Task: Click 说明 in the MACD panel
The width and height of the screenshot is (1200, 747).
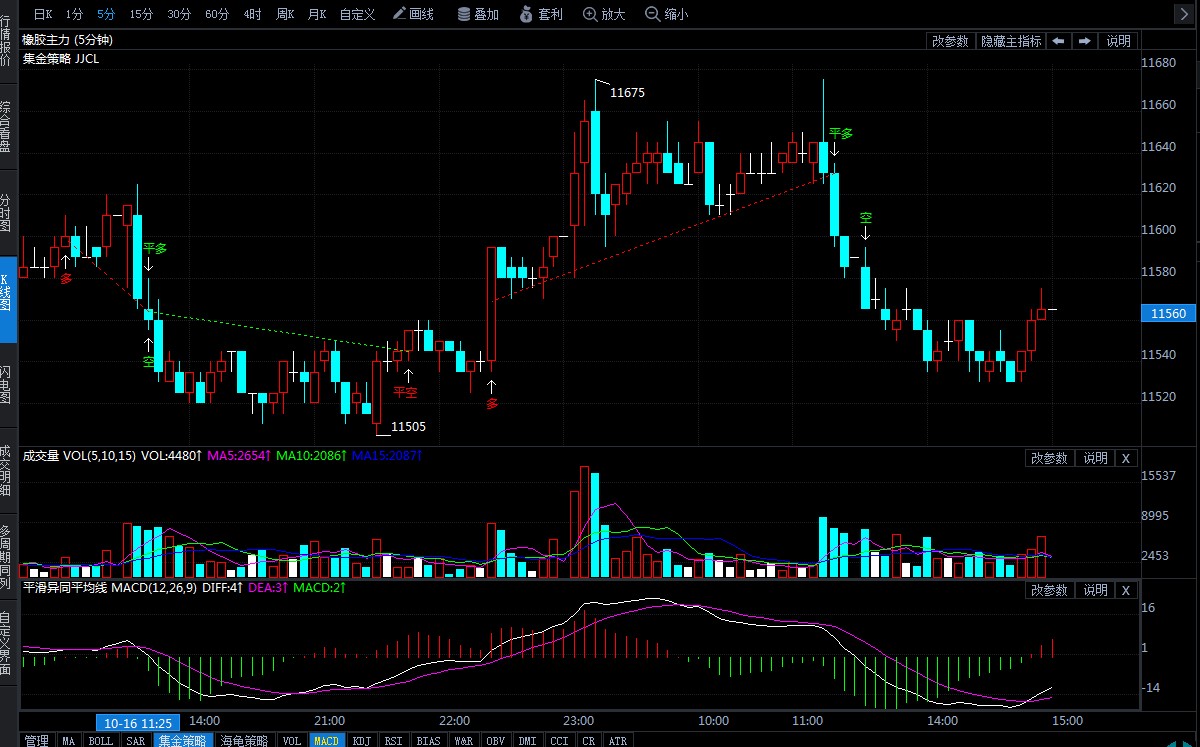Action: coord(1095,591)
